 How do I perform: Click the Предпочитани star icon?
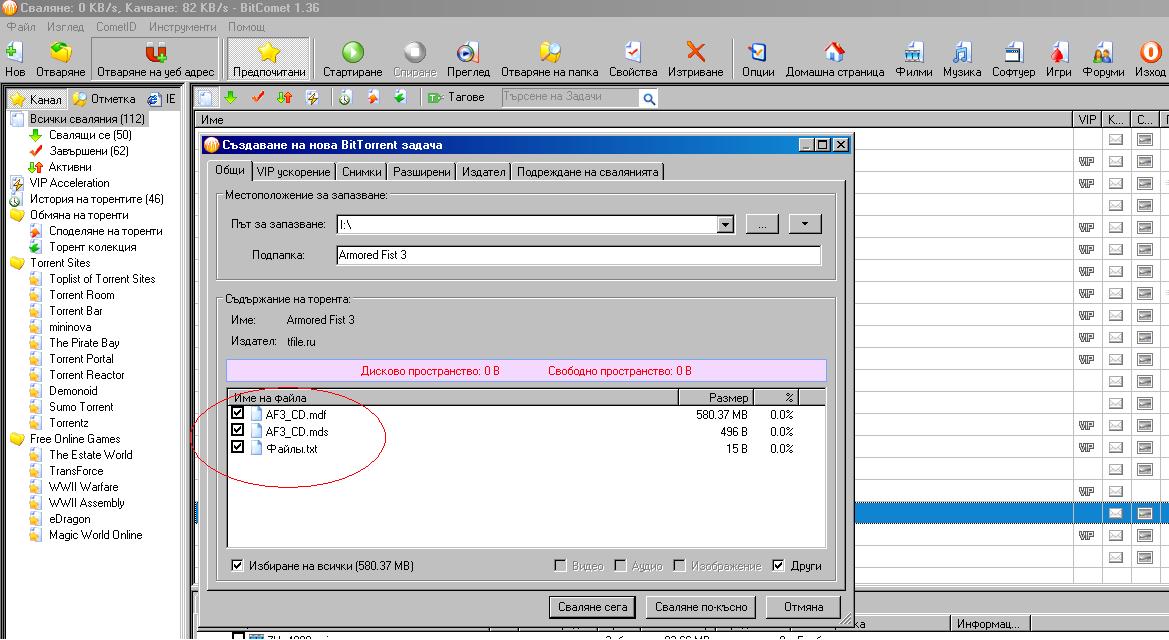[x=269, y=53]
